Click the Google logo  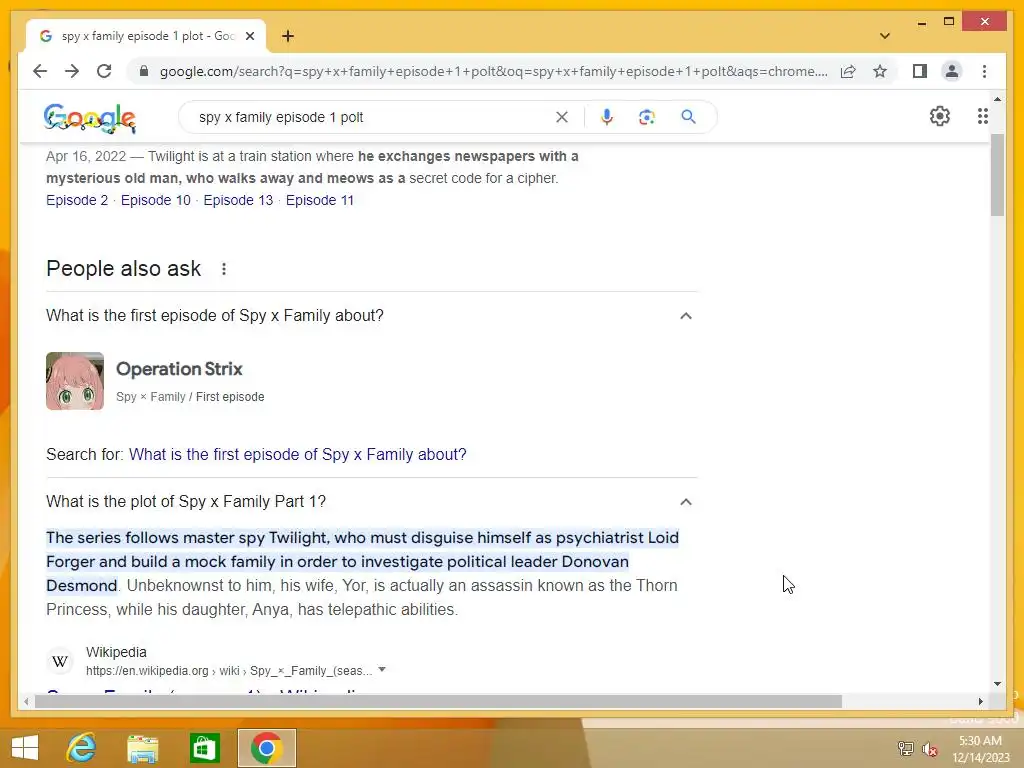point(89,118)
